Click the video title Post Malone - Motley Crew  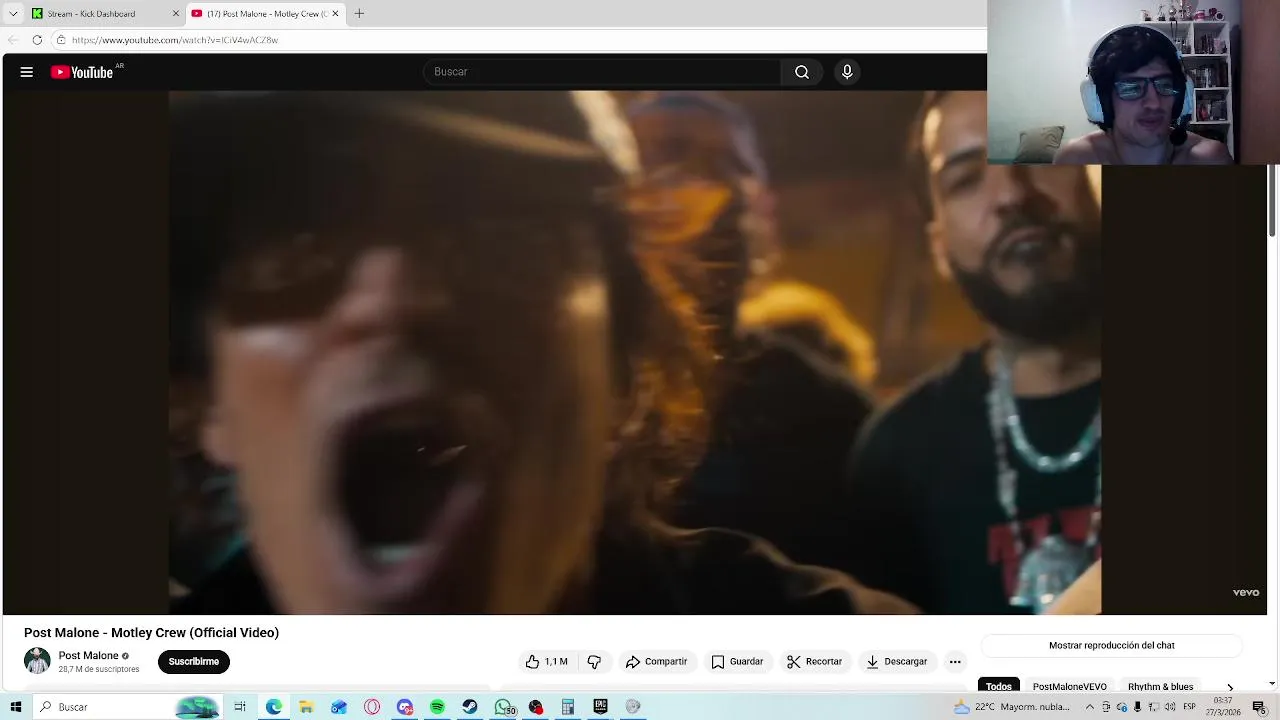[151, 633]
